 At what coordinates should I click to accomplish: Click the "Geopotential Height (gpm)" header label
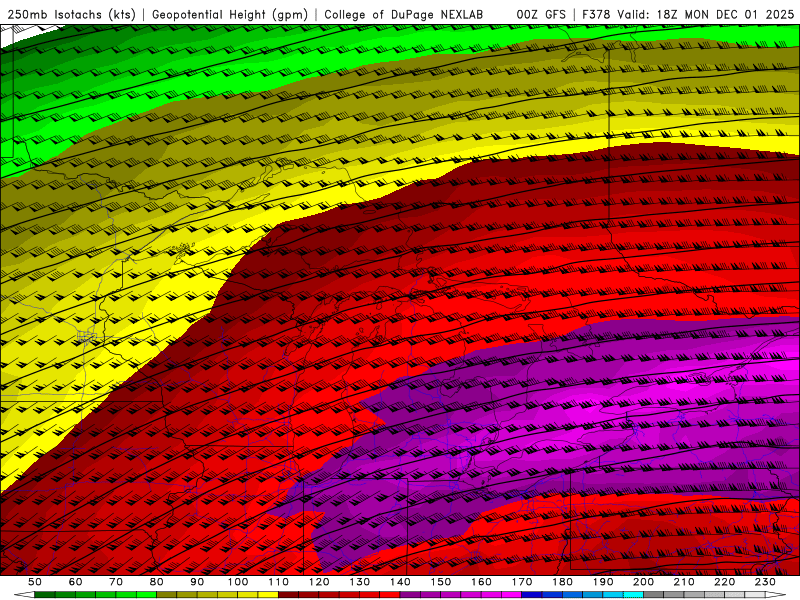tap(230, 15)
